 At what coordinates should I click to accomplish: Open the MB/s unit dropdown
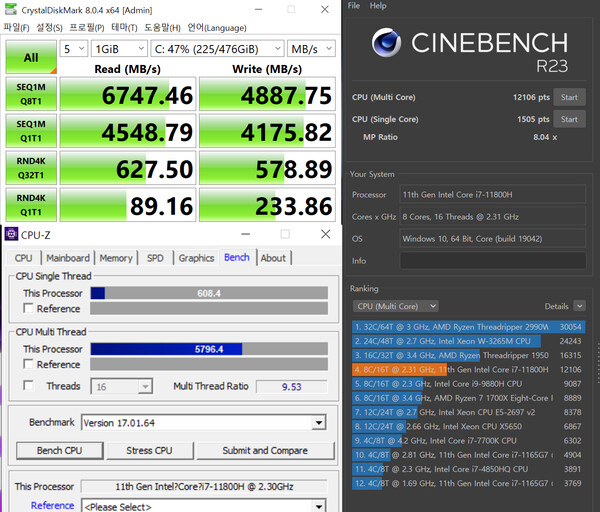coord(311,49)
